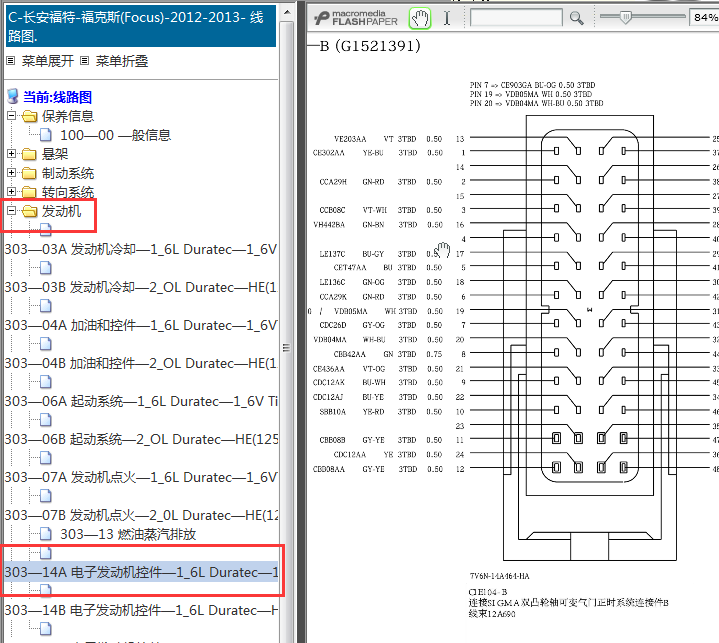Select the text selection cursor tool
This screenshot has height=643, width=719.
pos(447,18)
